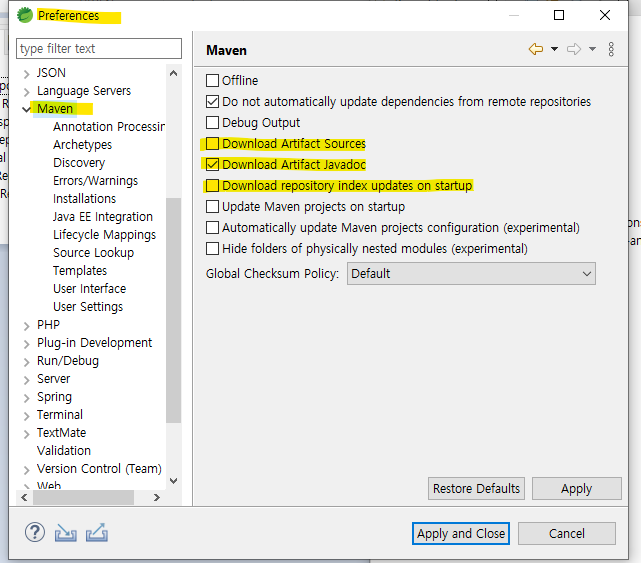Click the import preferences icon

pos(66,533)
